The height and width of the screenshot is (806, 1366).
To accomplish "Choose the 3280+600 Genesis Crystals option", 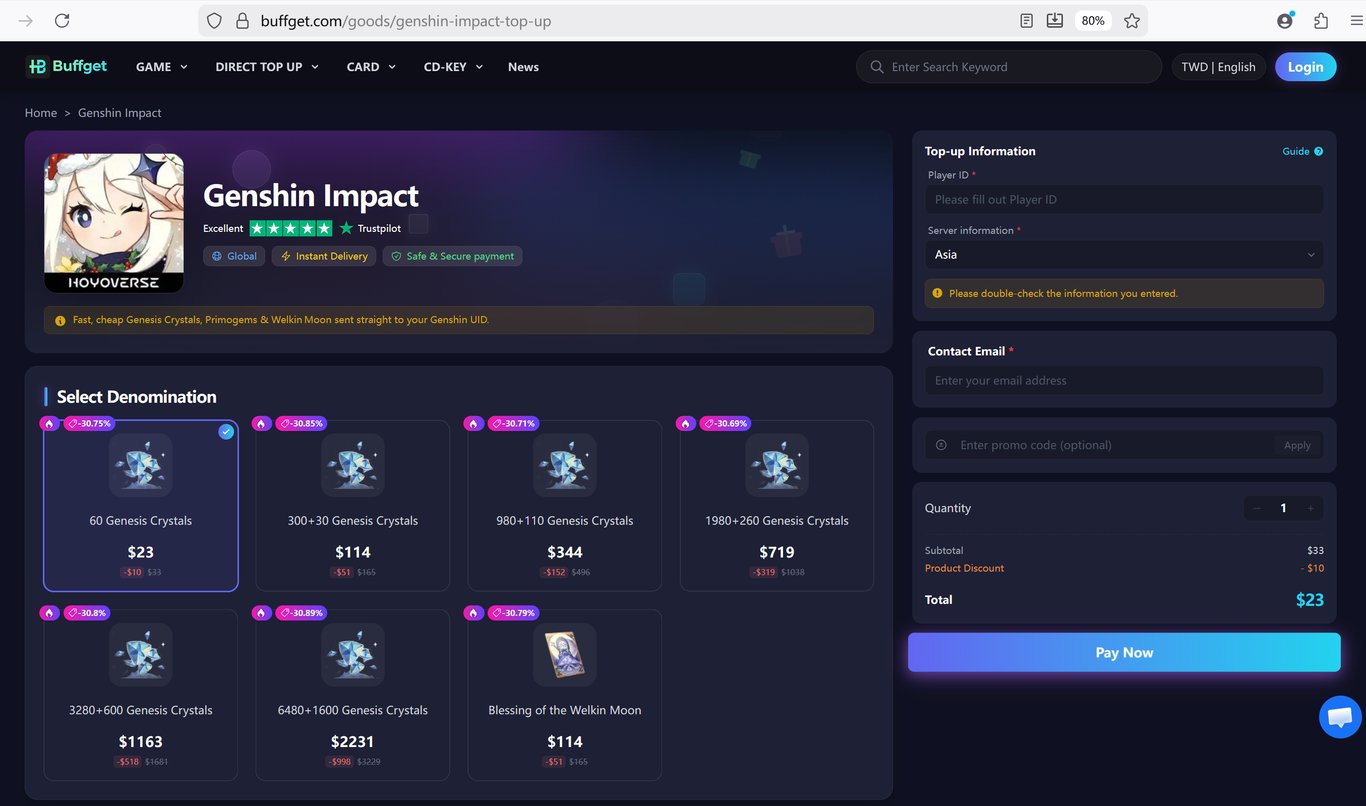I will click(x=141, y=695).
